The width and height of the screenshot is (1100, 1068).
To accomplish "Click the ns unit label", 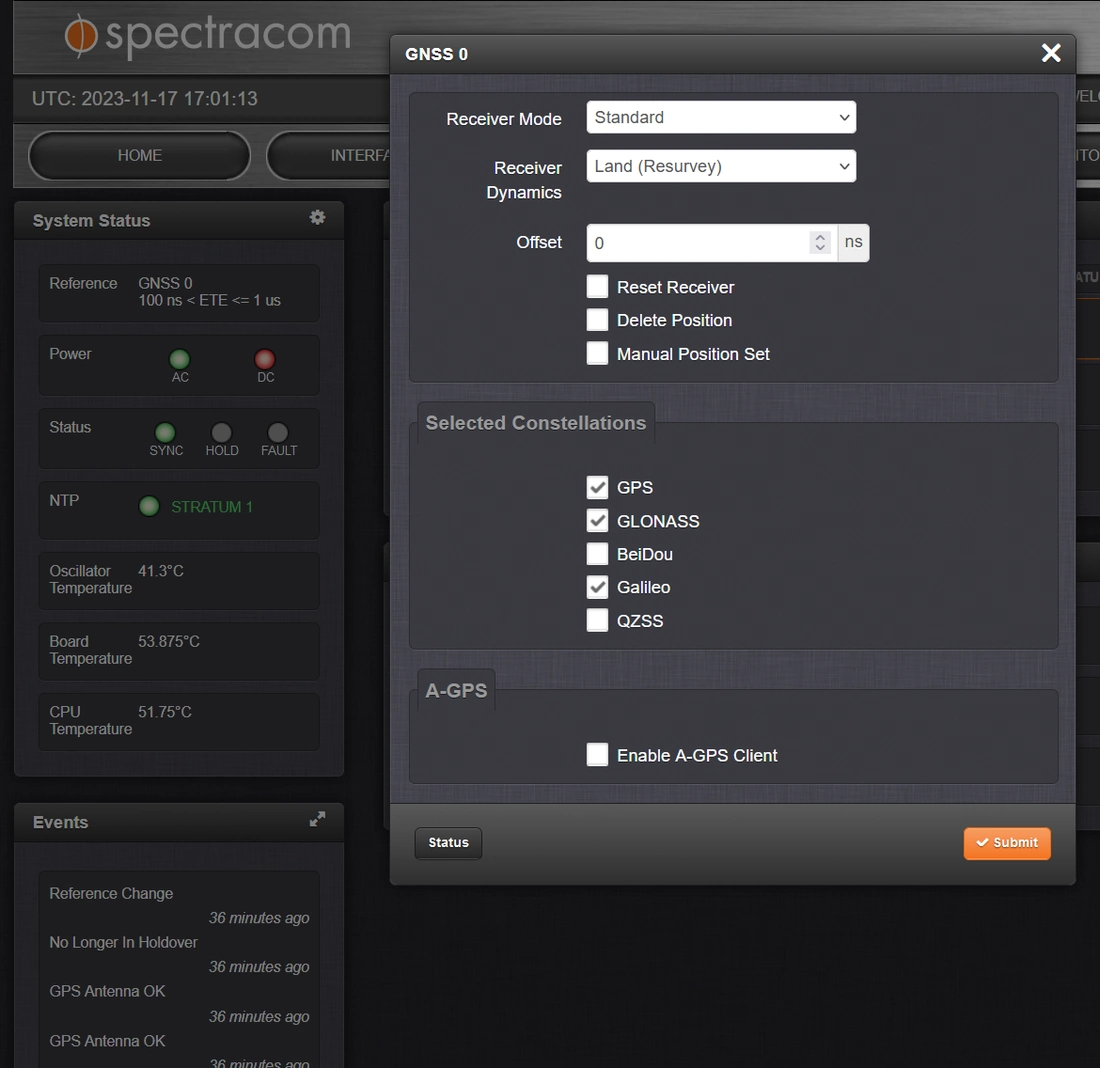I will tap(853, 242).
